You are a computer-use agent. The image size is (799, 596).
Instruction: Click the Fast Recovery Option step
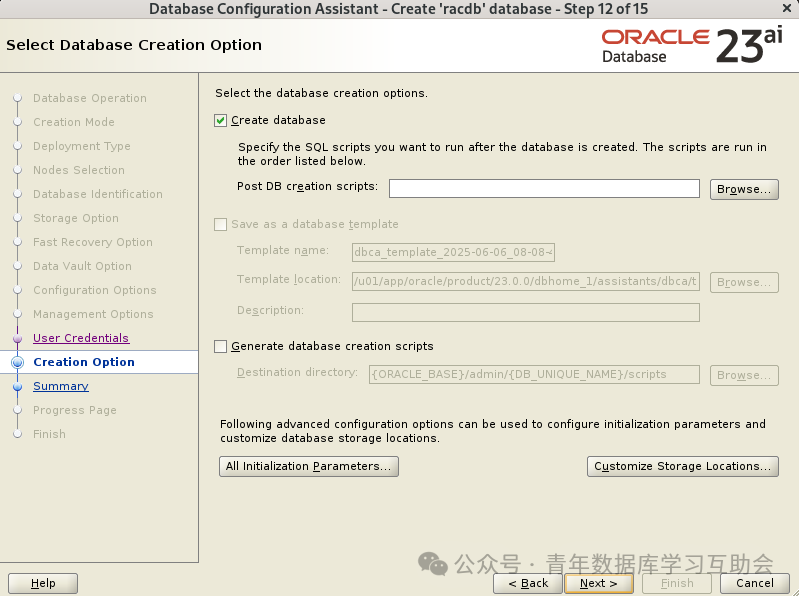point(93,242)
